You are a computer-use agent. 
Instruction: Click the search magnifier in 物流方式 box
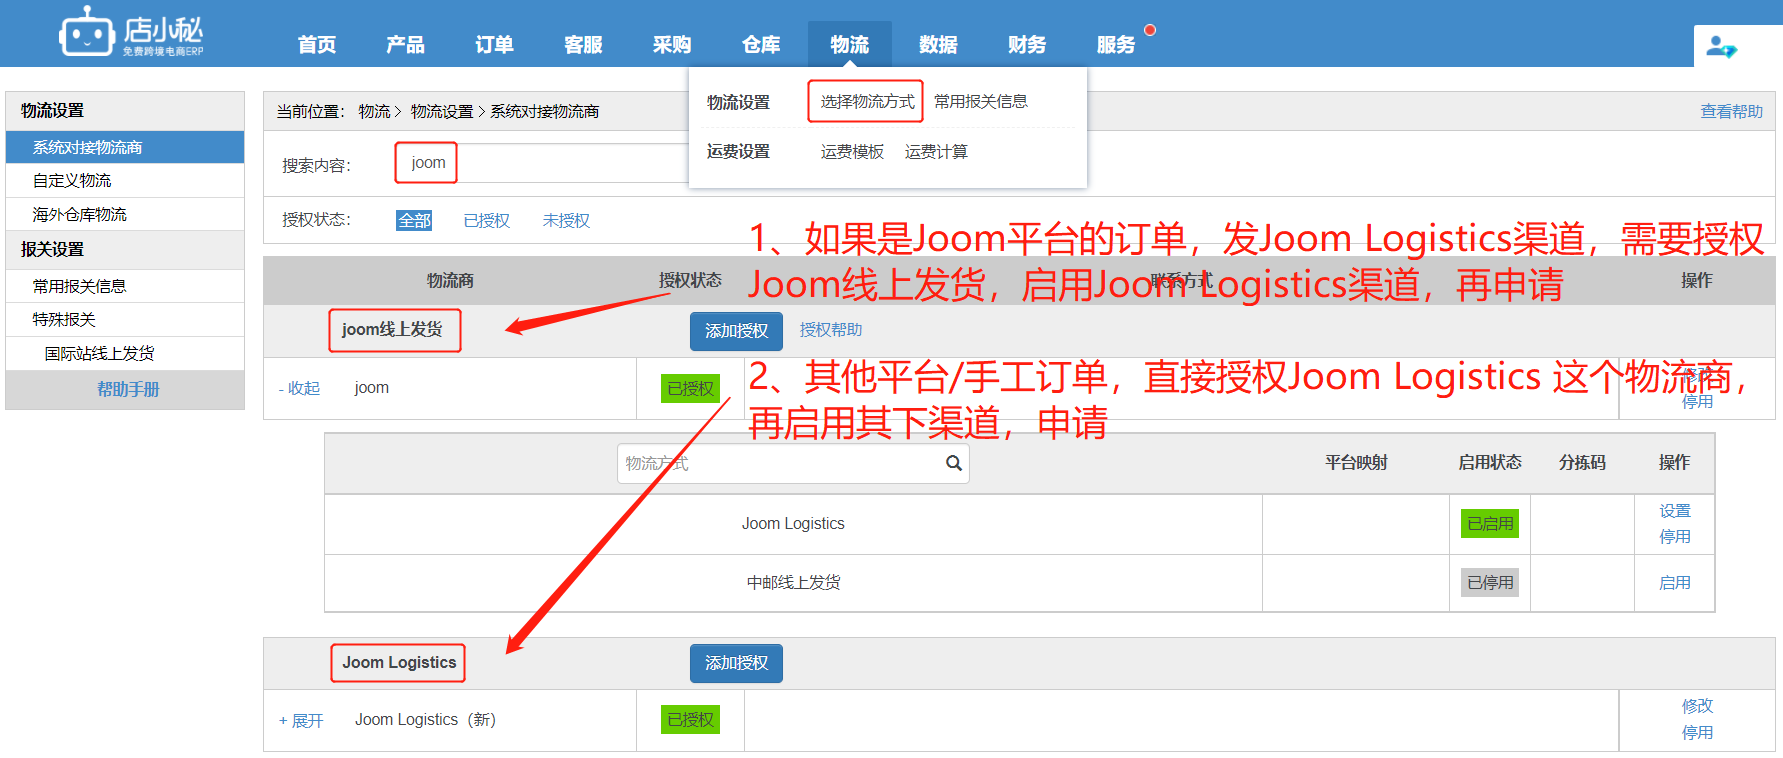[x=953, y=463]
